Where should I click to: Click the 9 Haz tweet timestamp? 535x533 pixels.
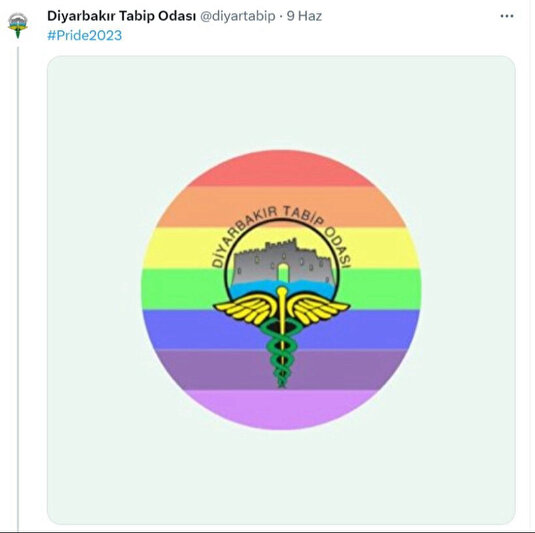coord(304,16)
